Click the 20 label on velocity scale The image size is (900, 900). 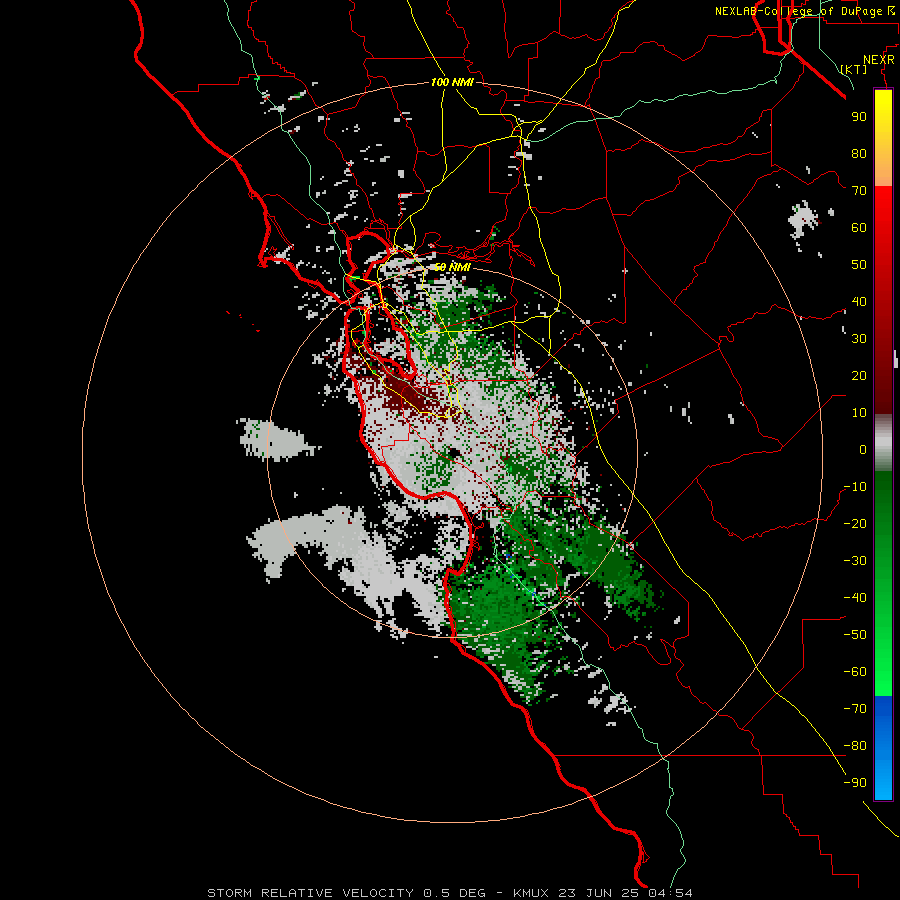pos(859,376)
